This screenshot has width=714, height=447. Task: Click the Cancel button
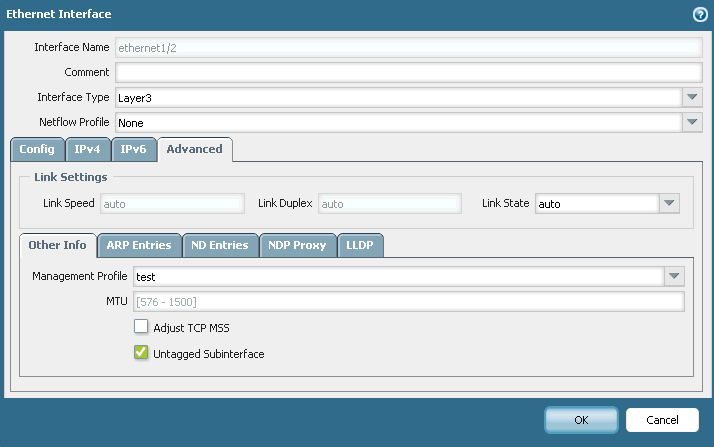[662, 420]
